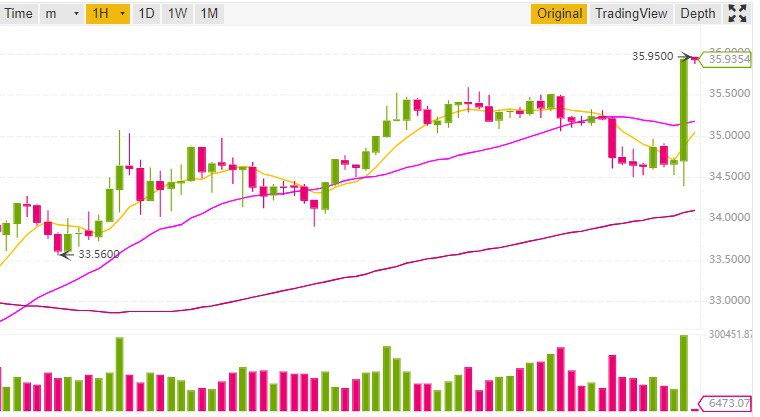Click the tall green latest candlestick
This screenshot has height=417, width=760.
[684, 110]
